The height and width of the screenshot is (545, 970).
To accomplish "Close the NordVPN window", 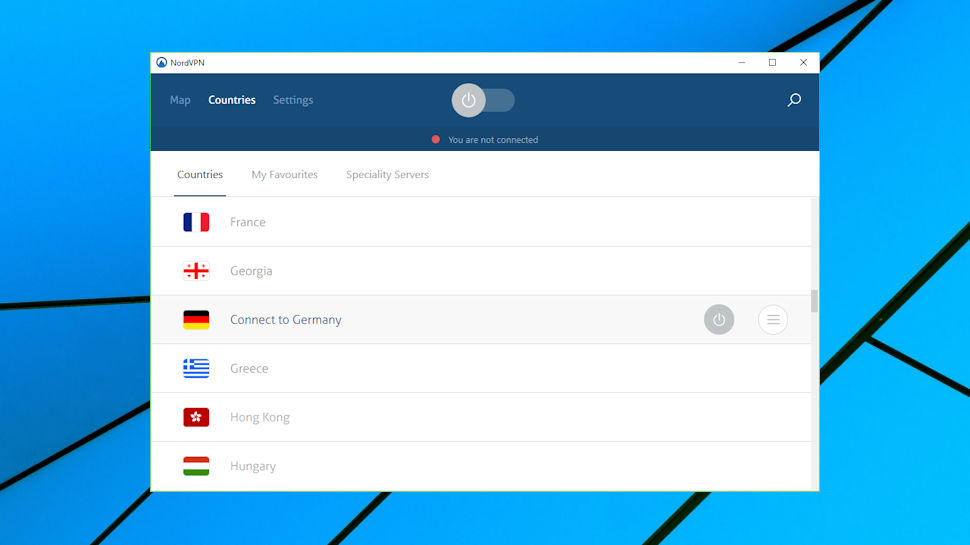I will click(803, 62).
